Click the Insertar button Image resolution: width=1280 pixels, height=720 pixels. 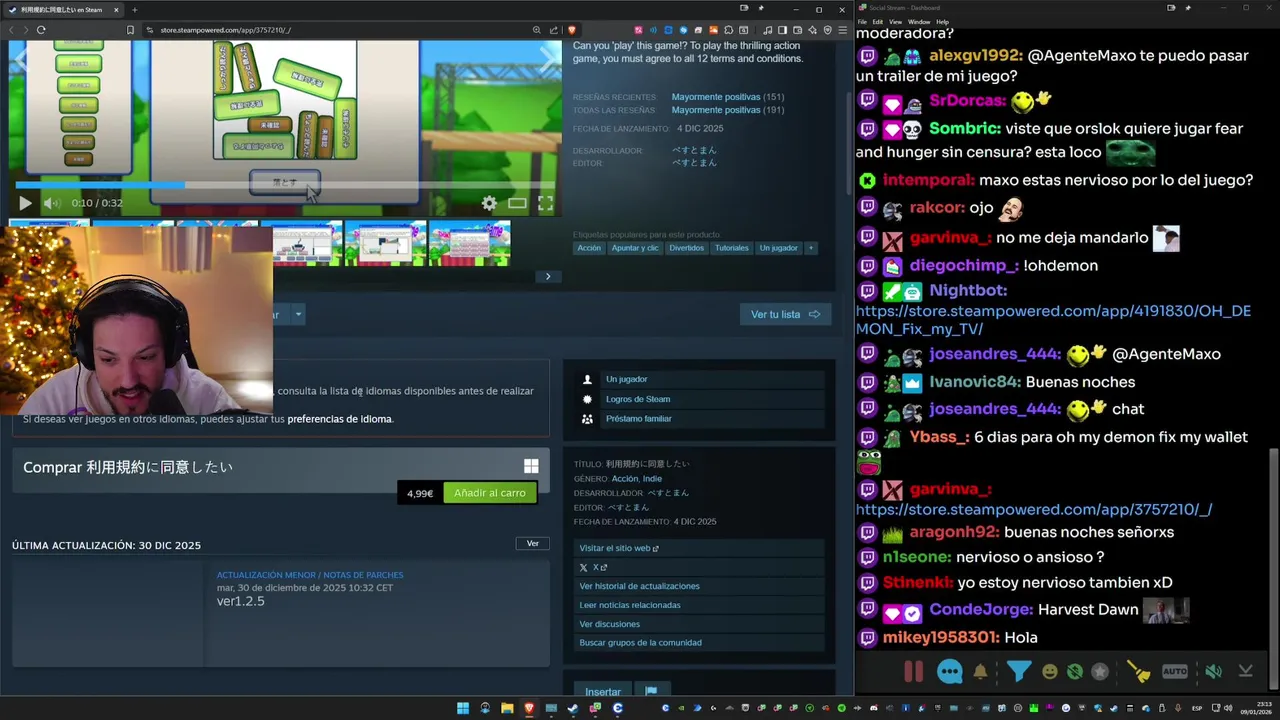(603, 691)
